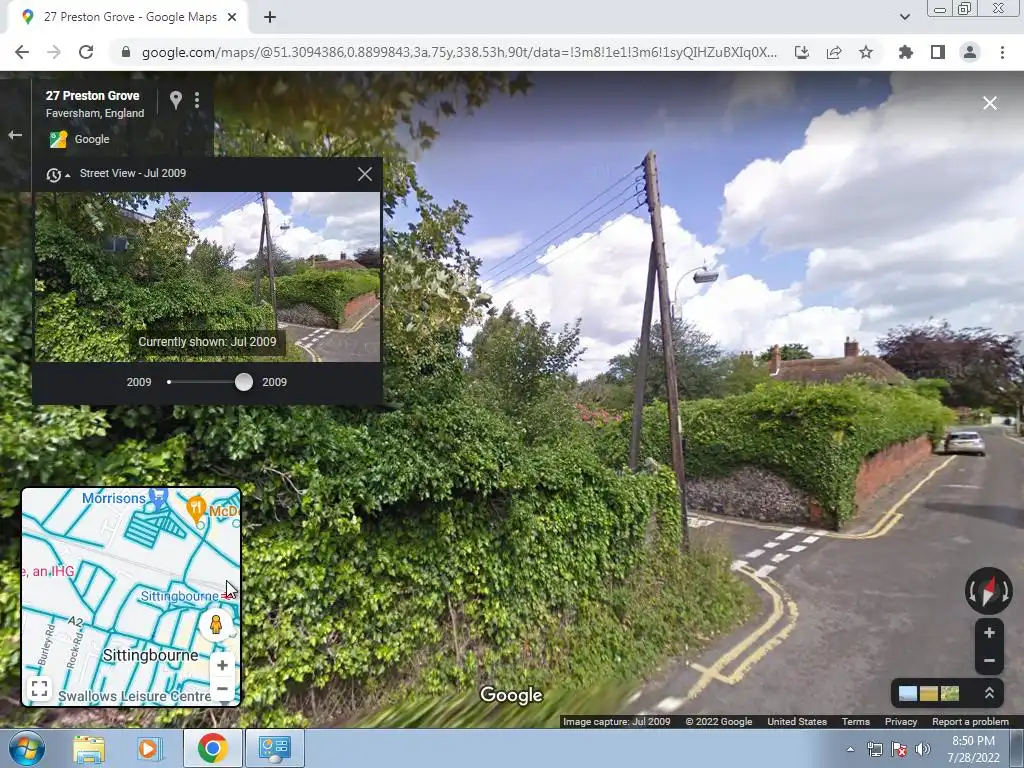This screenshot has height=768, width=1024.
Task: Click the first imagery thumbnail in bottom strip
Action: pos(908,694)
